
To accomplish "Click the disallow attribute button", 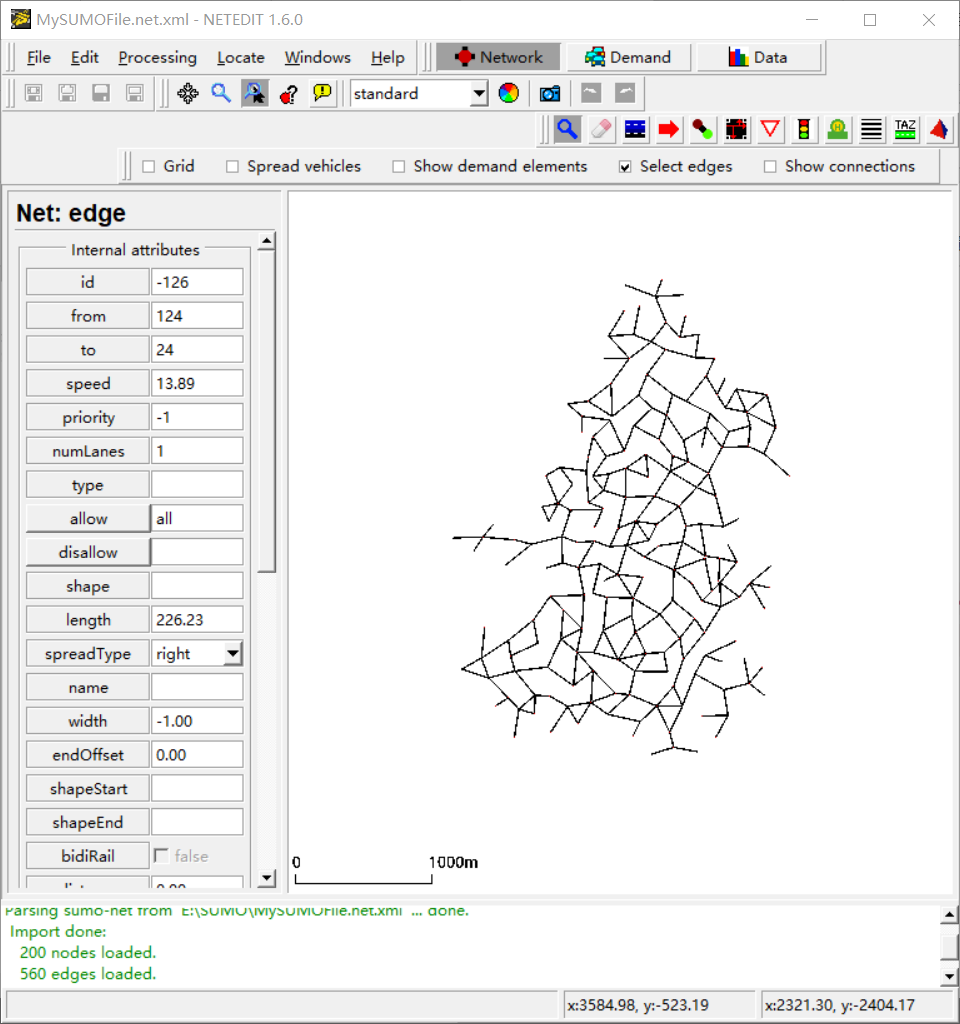I will pos(87,551).
